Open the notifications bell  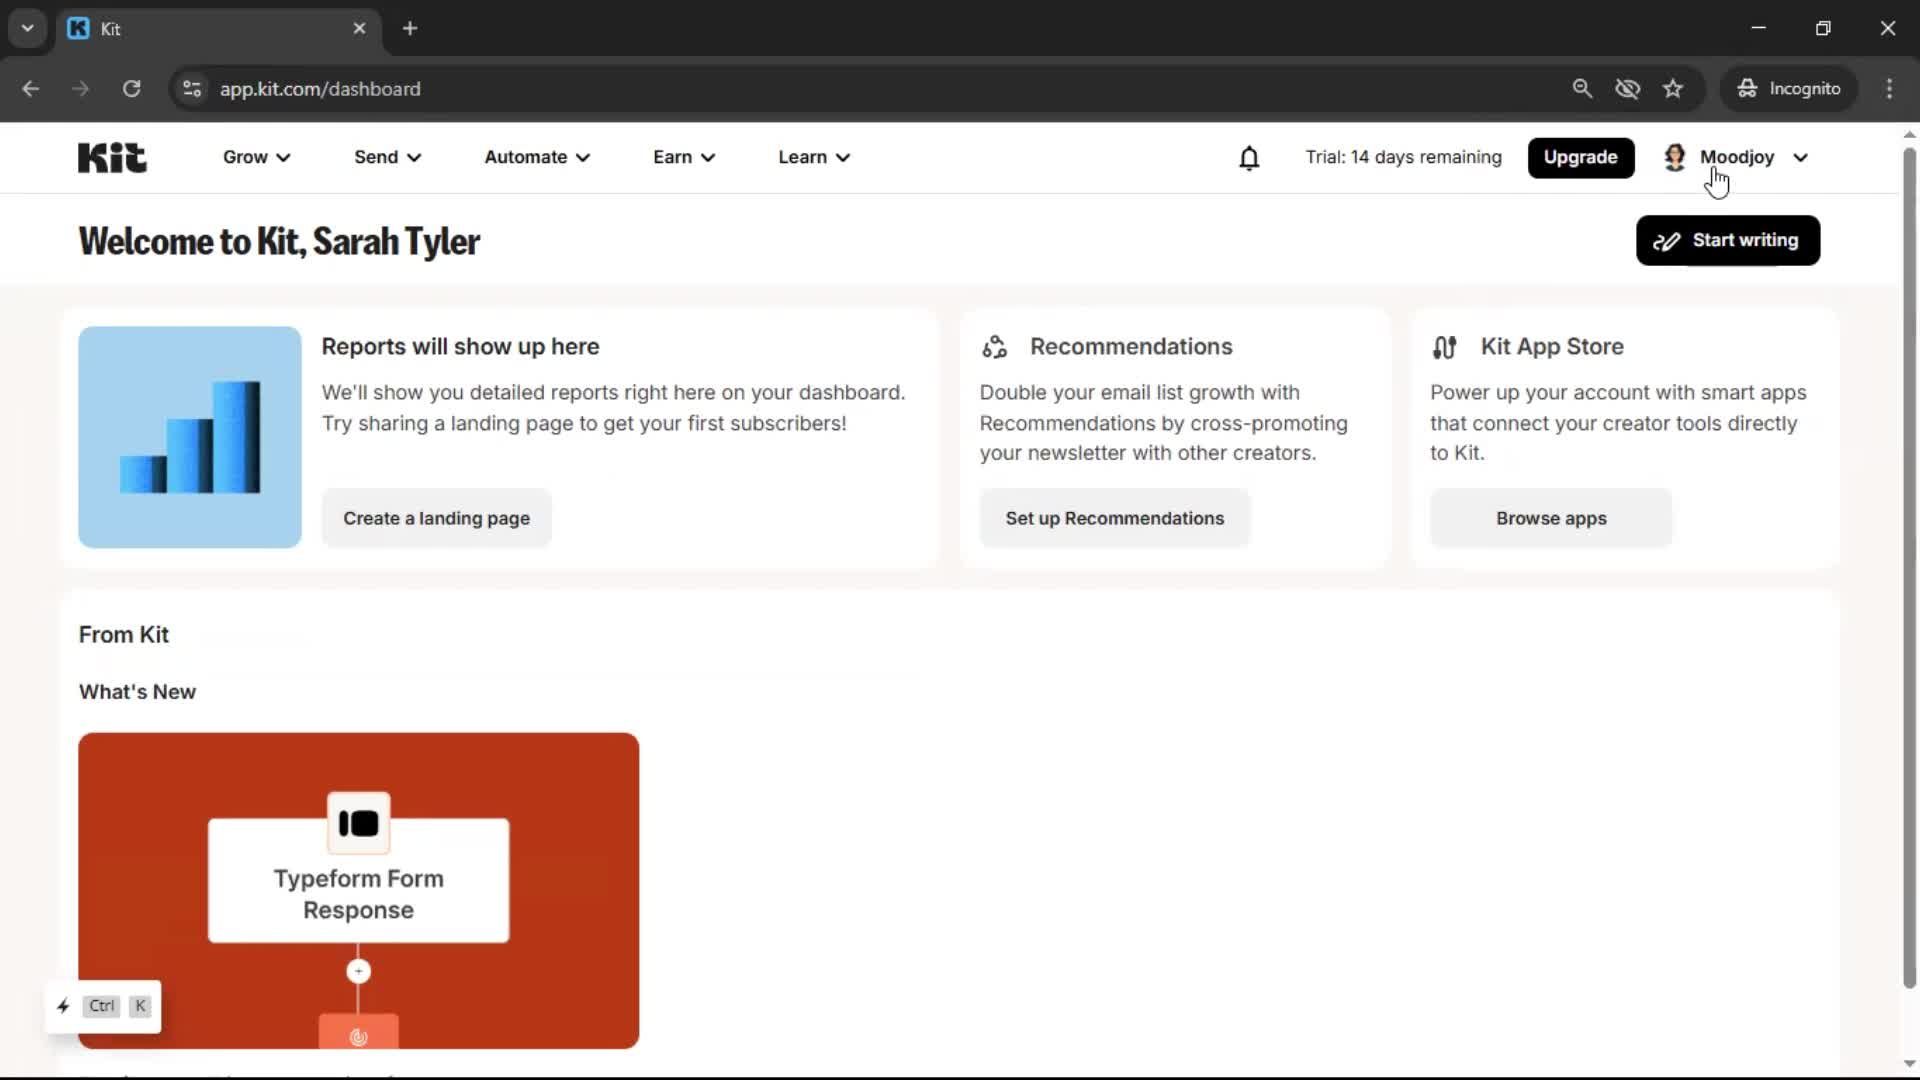coord(1249,158)
